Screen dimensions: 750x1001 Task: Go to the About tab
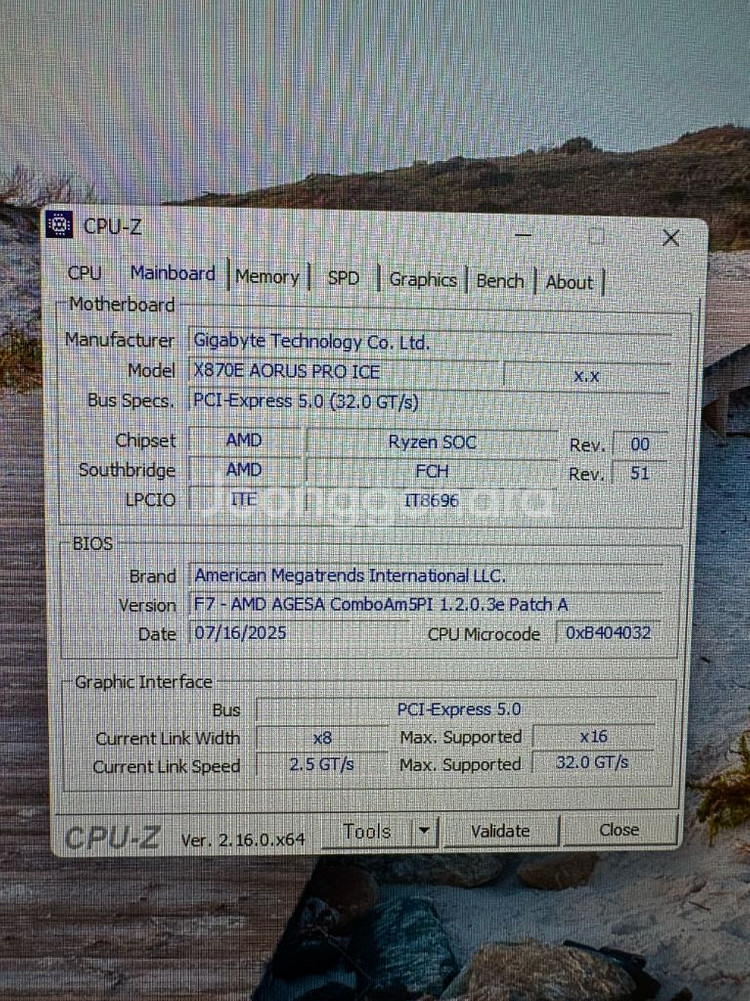point(569,283)
